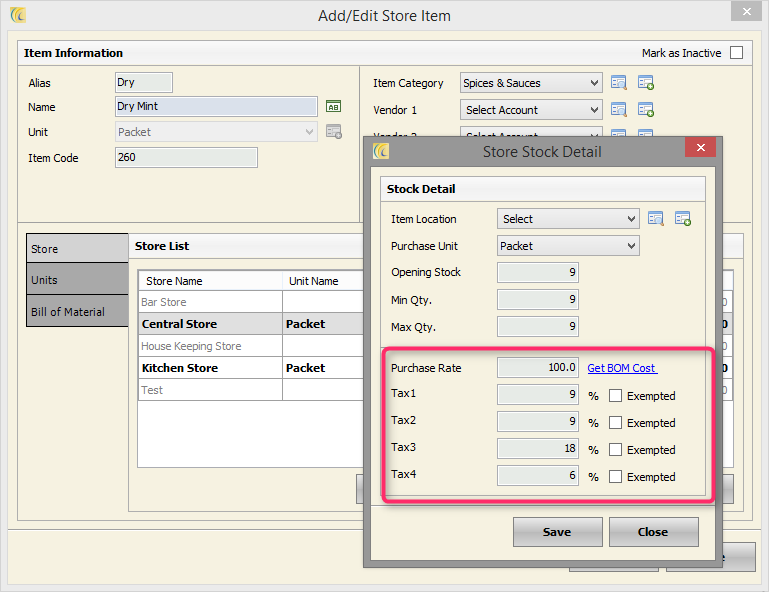
Task: Click the green AB icon beside Name field
Action: pyautogui.click(x=334, y=107)
